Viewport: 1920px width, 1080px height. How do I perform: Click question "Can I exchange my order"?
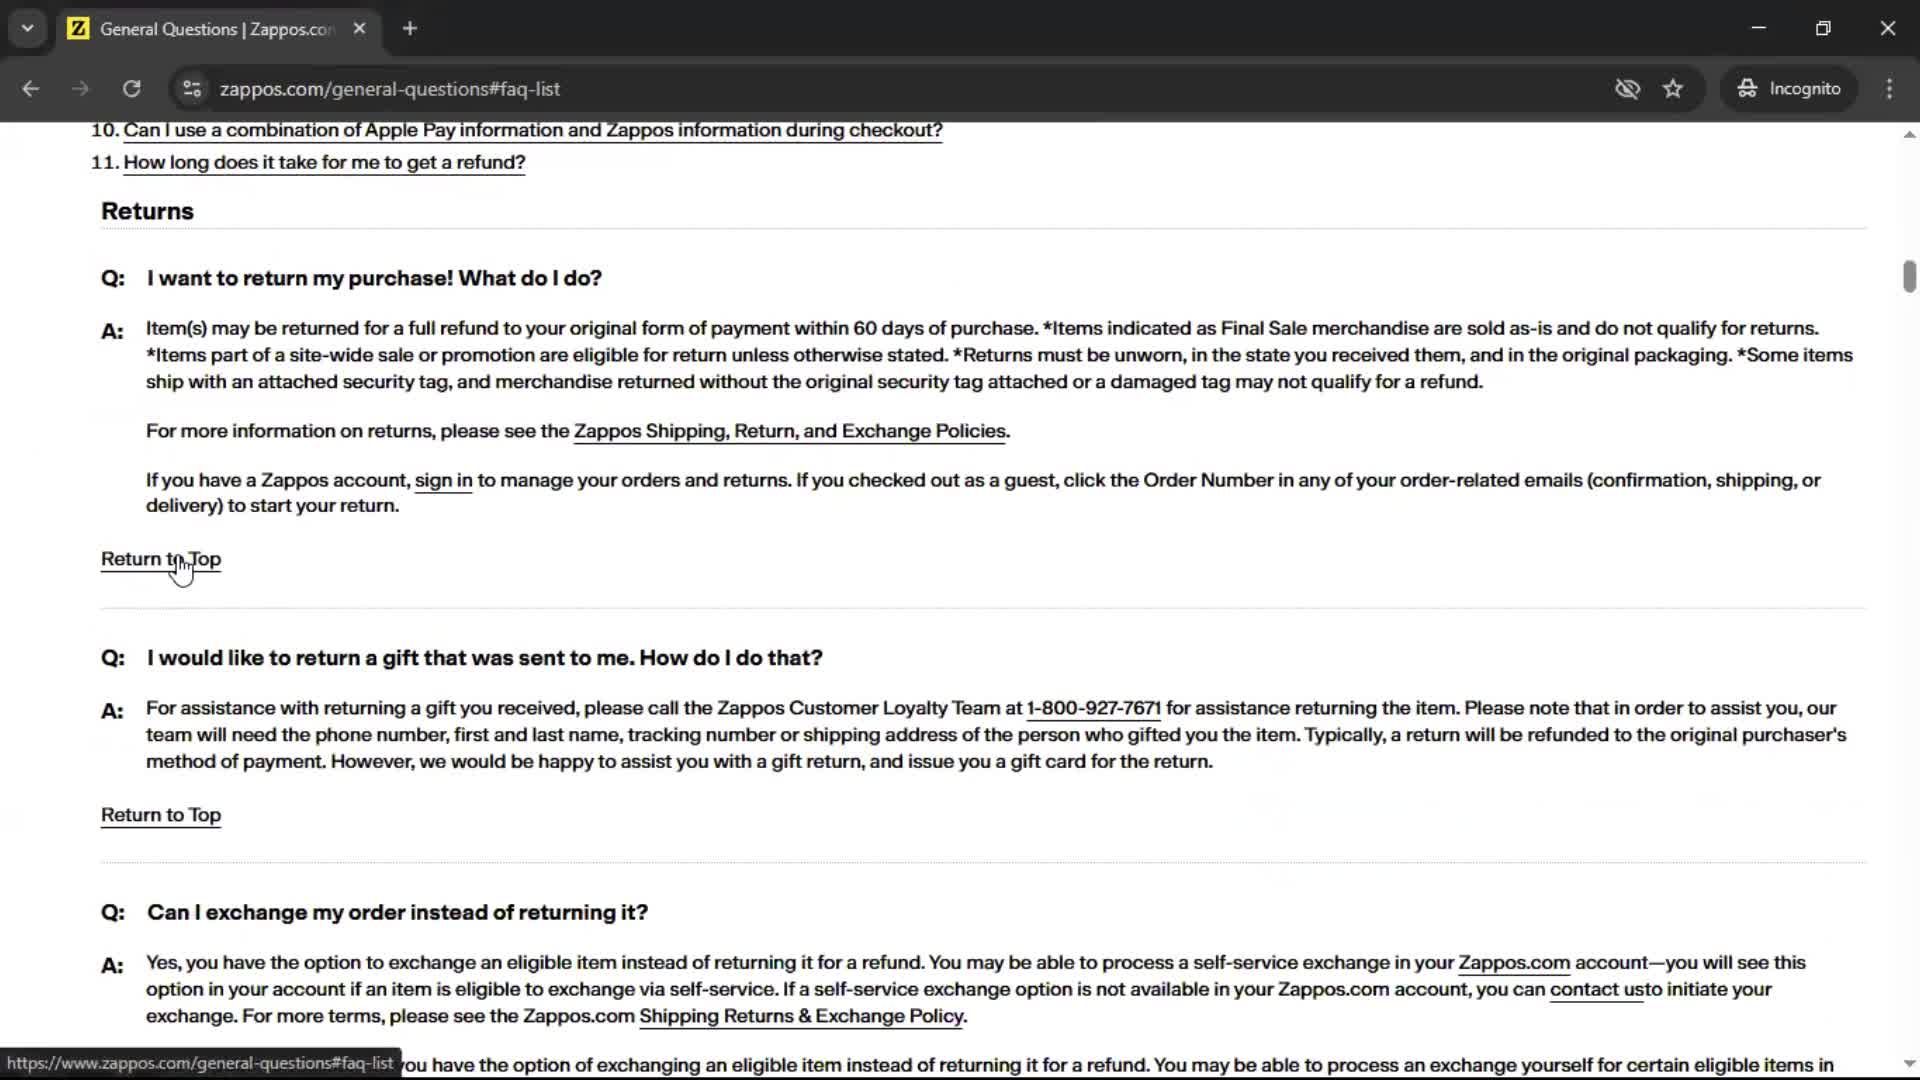point(397,913)
